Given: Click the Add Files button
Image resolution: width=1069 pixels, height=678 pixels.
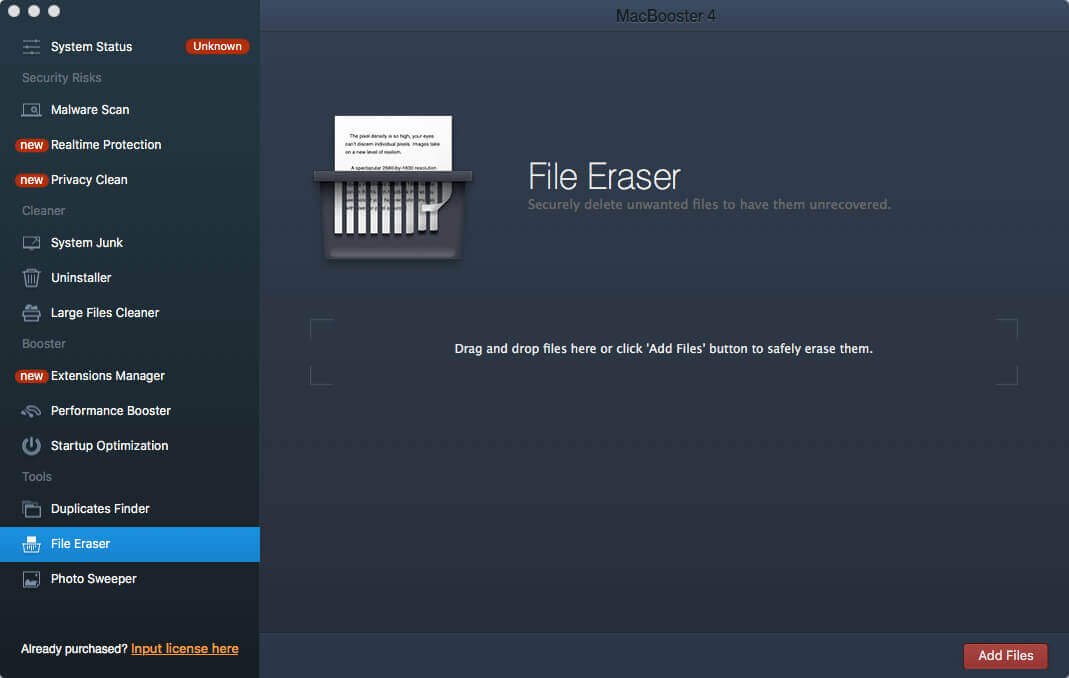Looking at the screenshot, I should tap(1006, 655).
